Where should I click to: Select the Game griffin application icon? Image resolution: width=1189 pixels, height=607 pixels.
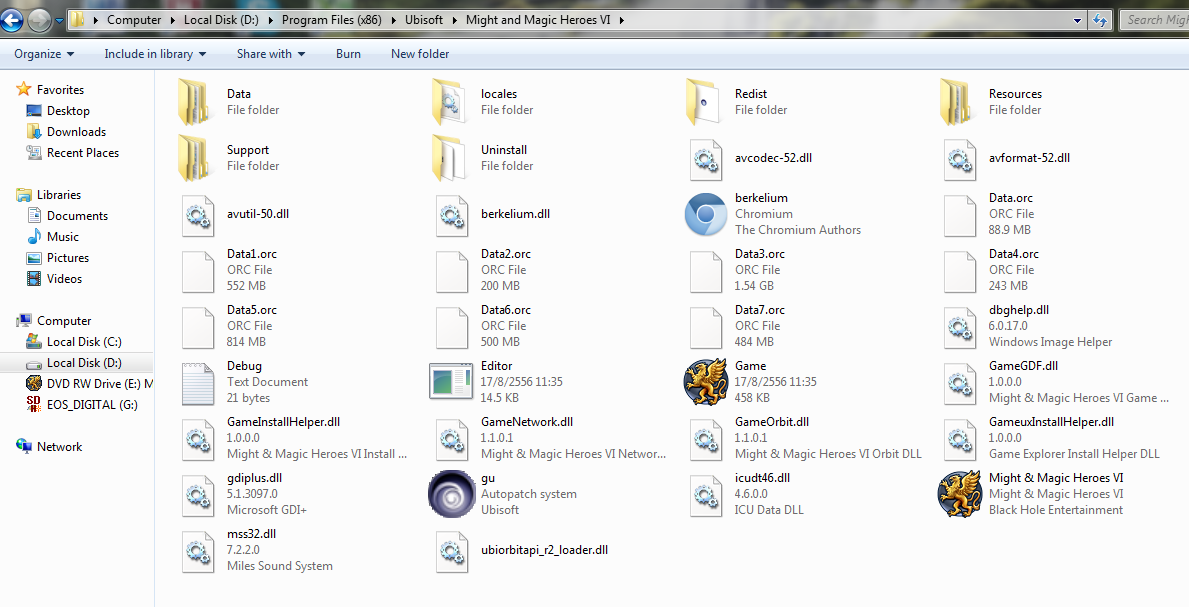(706, 381)
